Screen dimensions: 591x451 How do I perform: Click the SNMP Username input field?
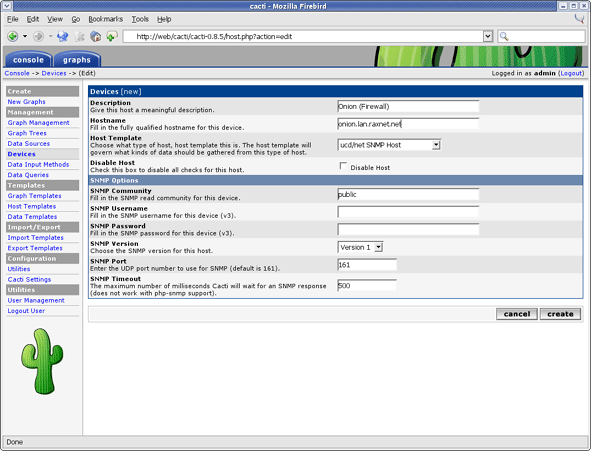408,212
